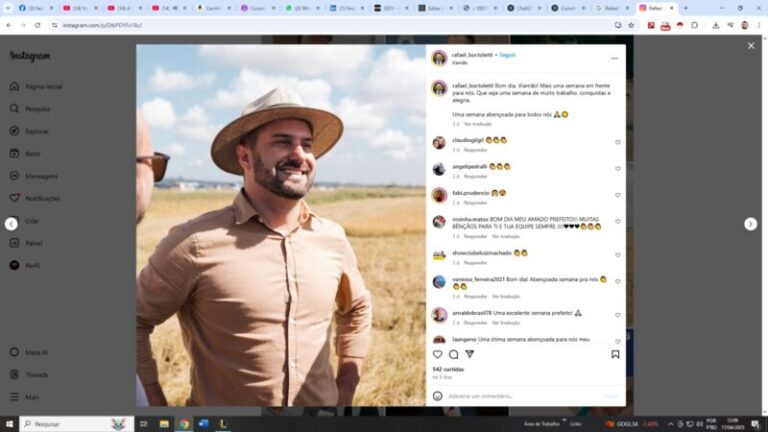Like the post with the heart icon
The height and width of the screenshot is (432, 768).
[x=437, y=354]
